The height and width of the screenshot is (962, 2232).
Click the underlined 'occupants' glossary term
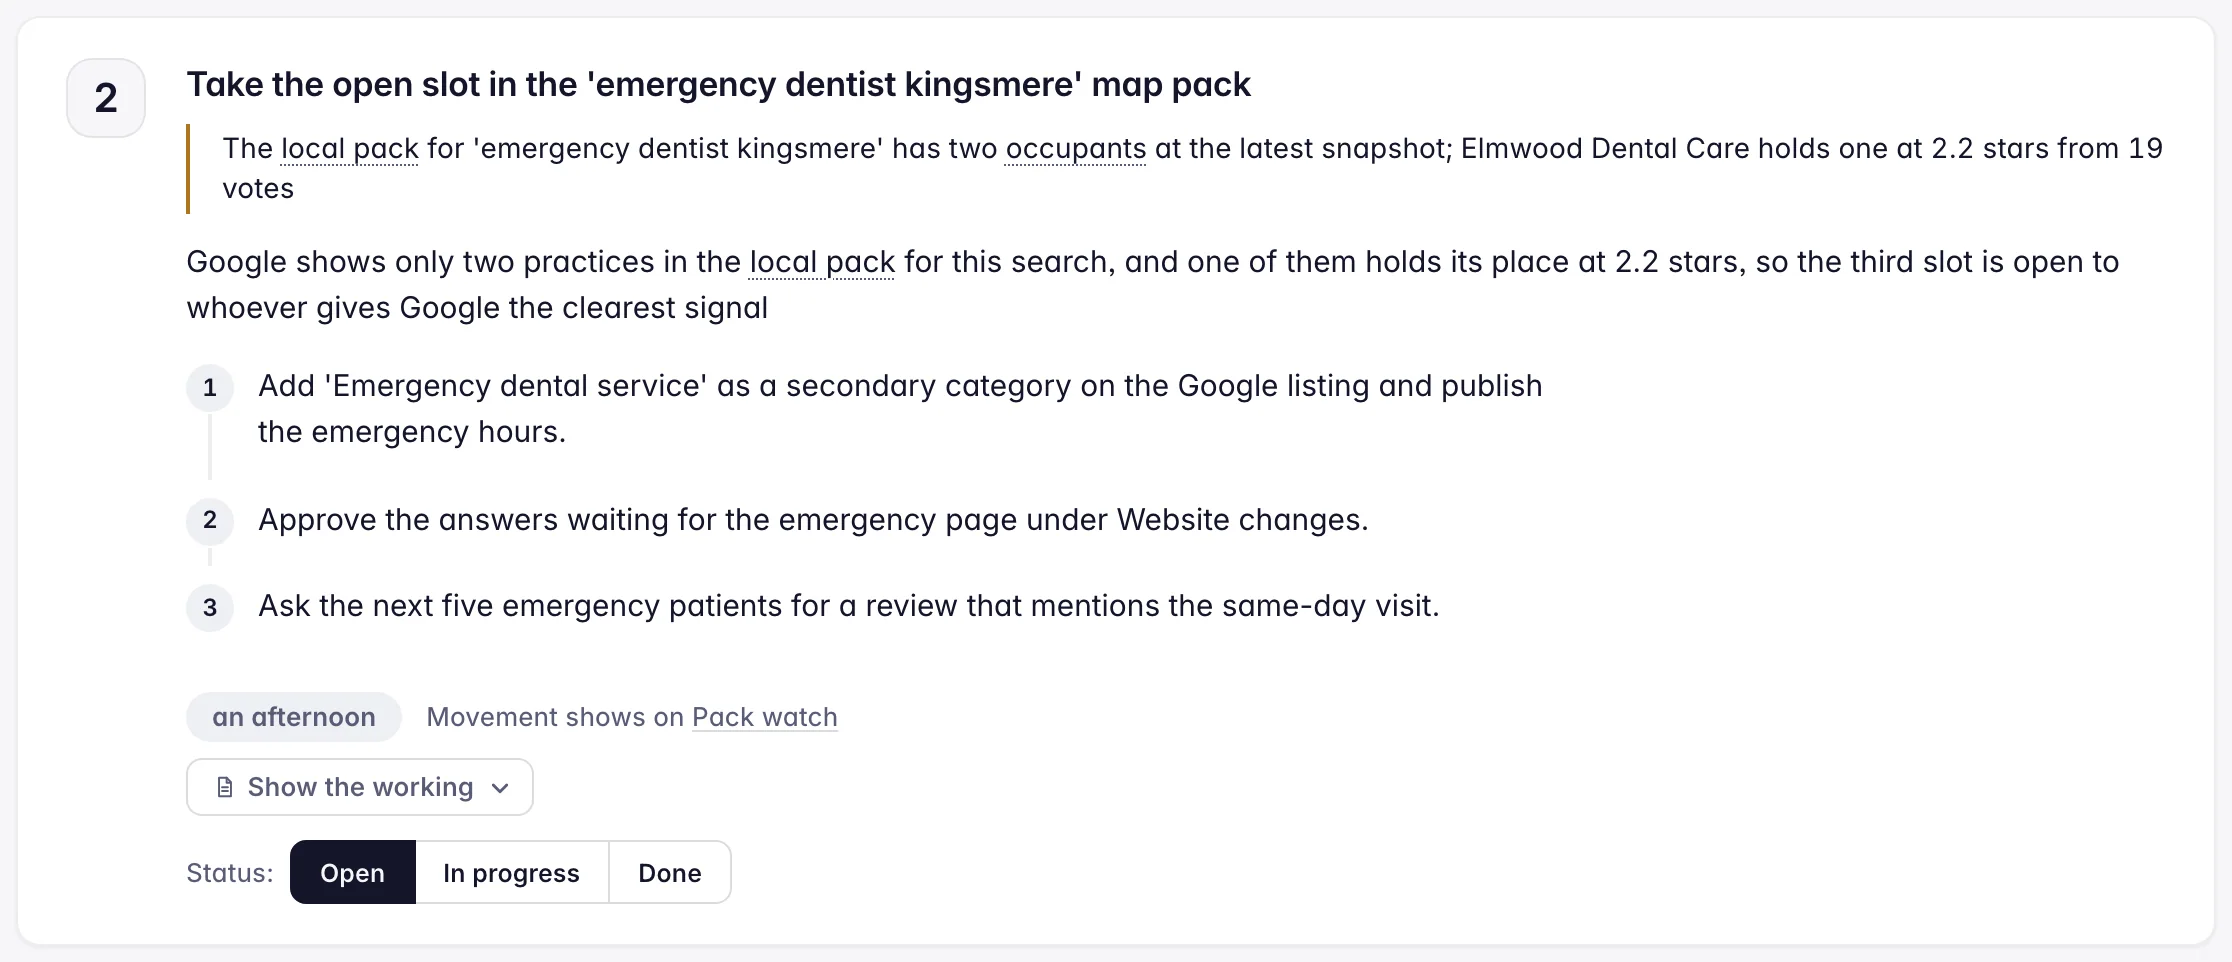coord(1076,149)
